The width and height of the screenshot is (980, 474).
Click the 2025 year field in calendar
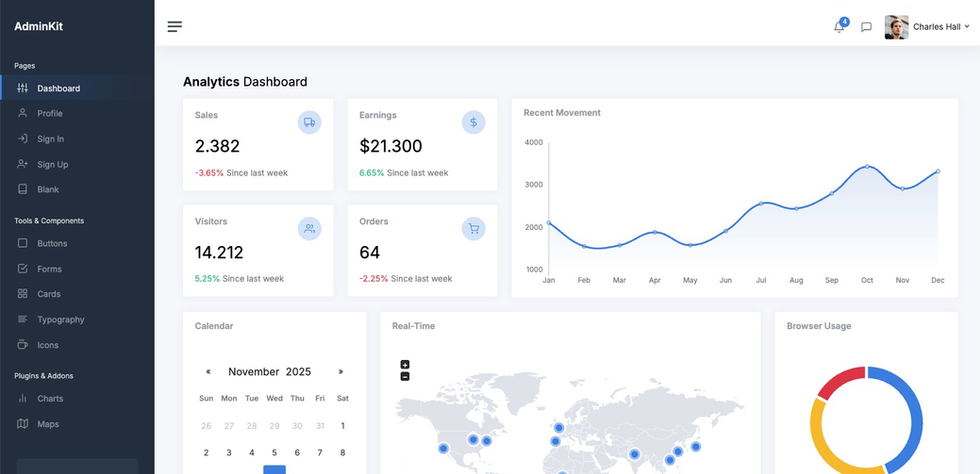tap(298, 371)
